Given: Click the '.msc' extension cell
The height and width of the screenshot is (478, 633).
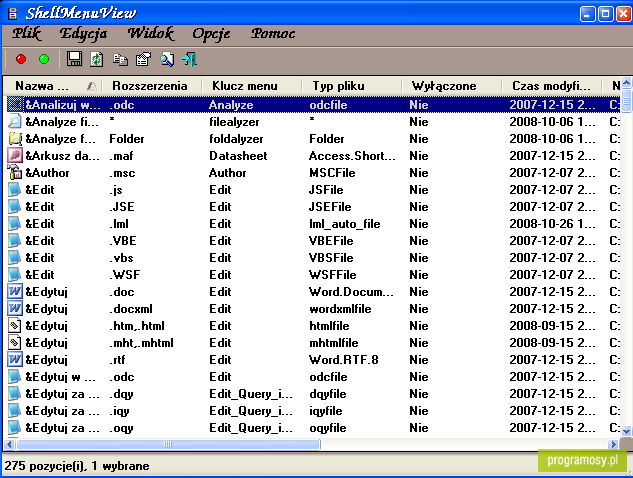Looking at the screenshot, I should click(122, 172).
